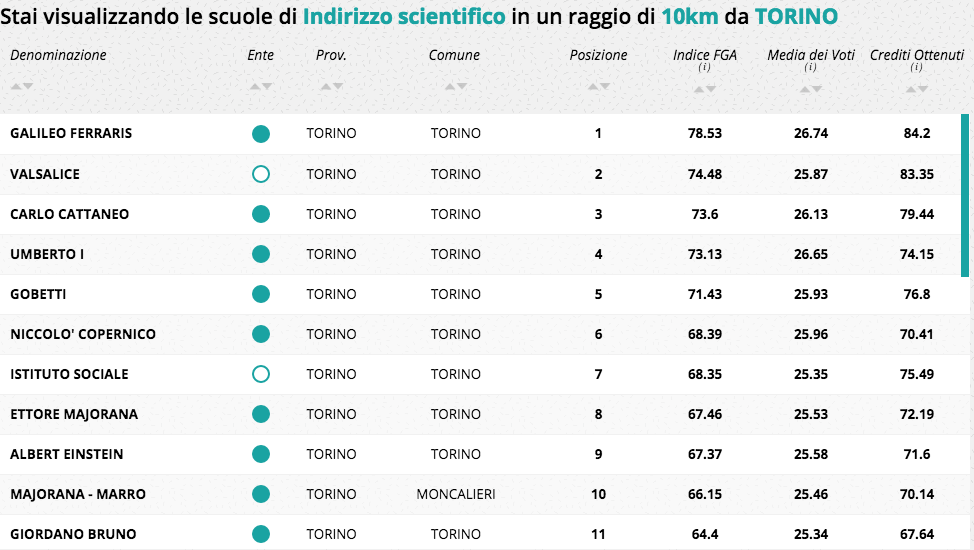Click the teal vertical scrollbar thumb
The height and width of the screenshot is (550, 974).
click(965, 195)
